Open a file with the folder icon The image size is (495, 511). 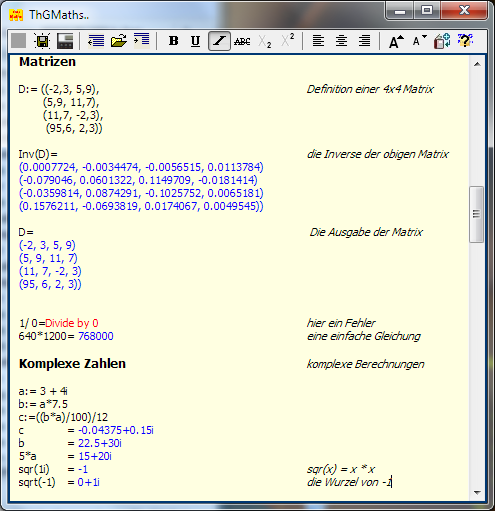coord(119,41)
